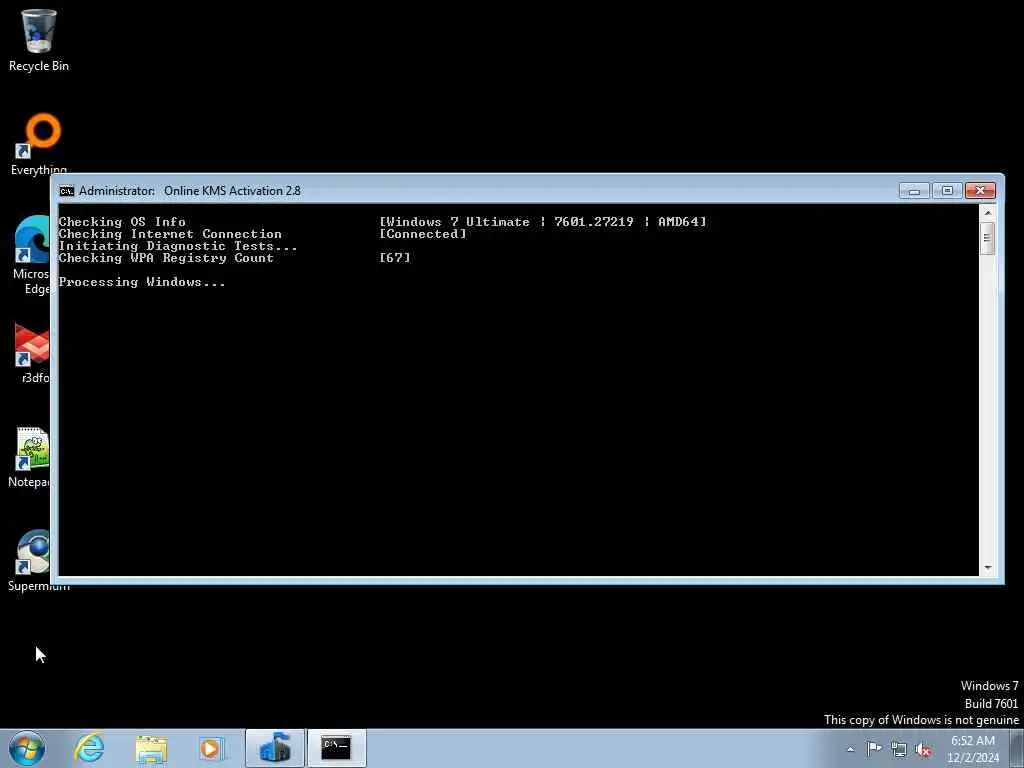Close the Online KMS Activation window

tap(980, 191)
